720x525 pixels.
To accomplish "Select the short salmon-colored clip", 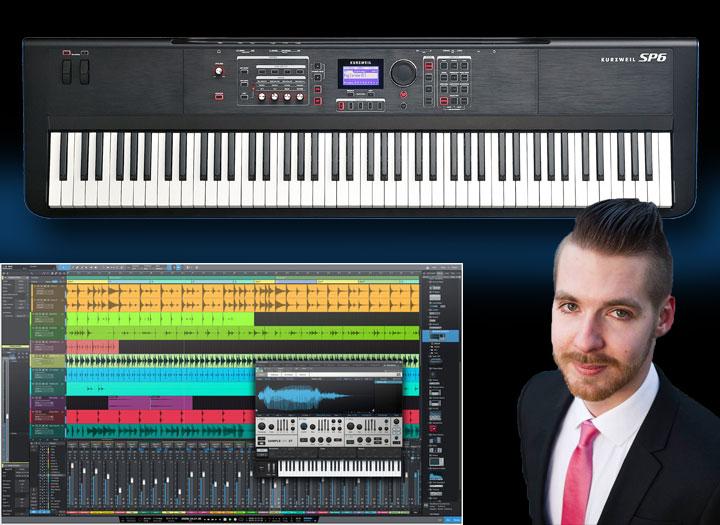I will (x=93, y=346).
